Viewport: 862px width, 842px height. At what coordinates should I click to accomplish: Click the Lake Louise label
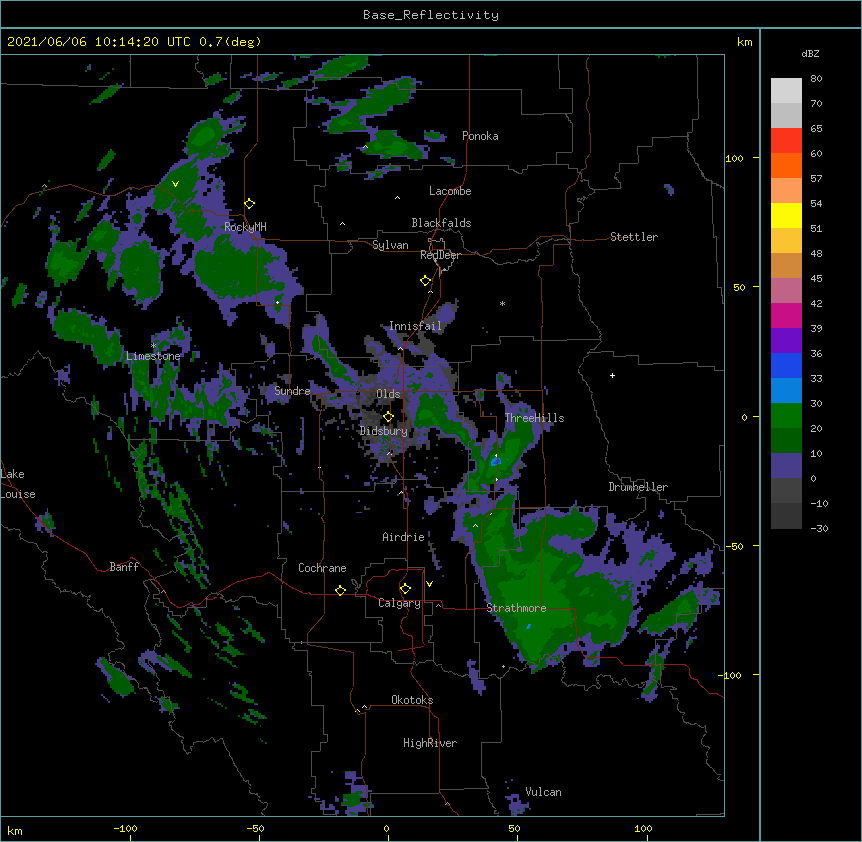17,484
